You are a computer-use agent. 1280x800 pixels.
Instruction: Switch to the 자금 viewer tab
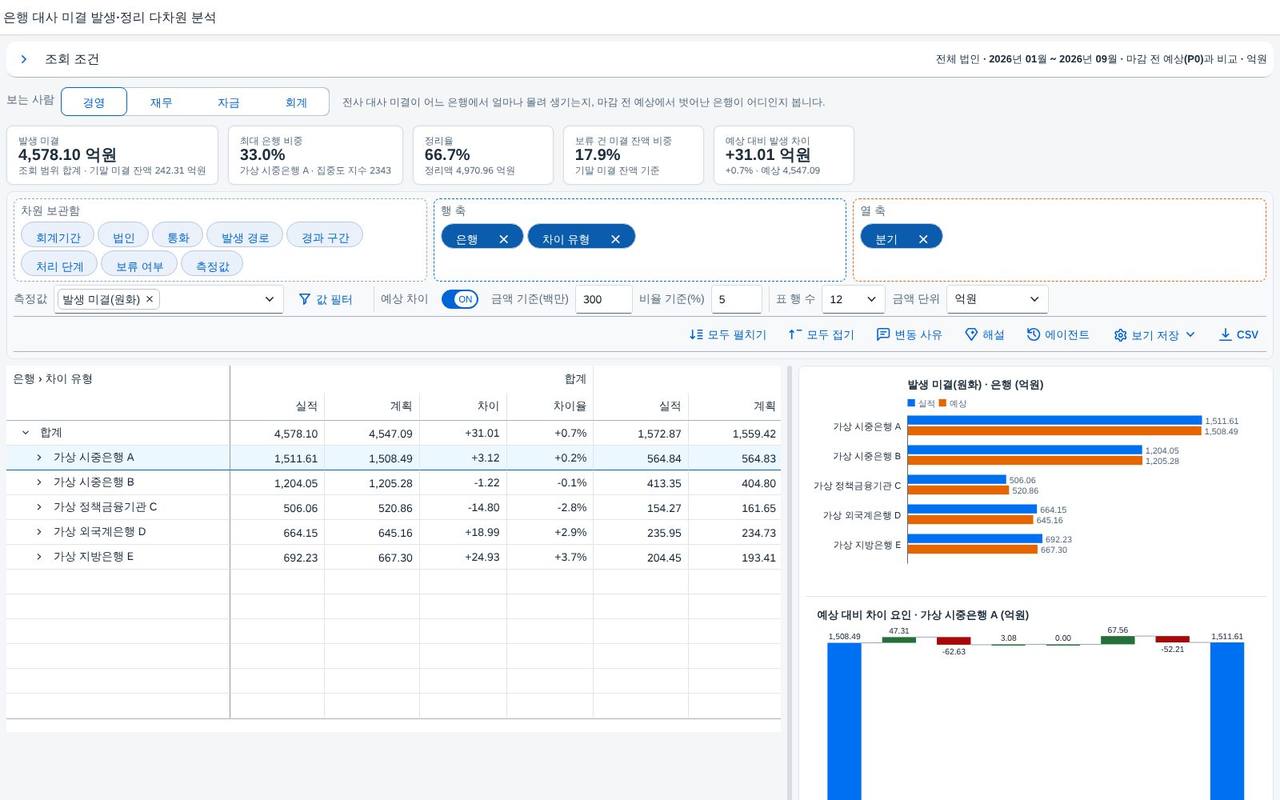click(x=228, y=102)
